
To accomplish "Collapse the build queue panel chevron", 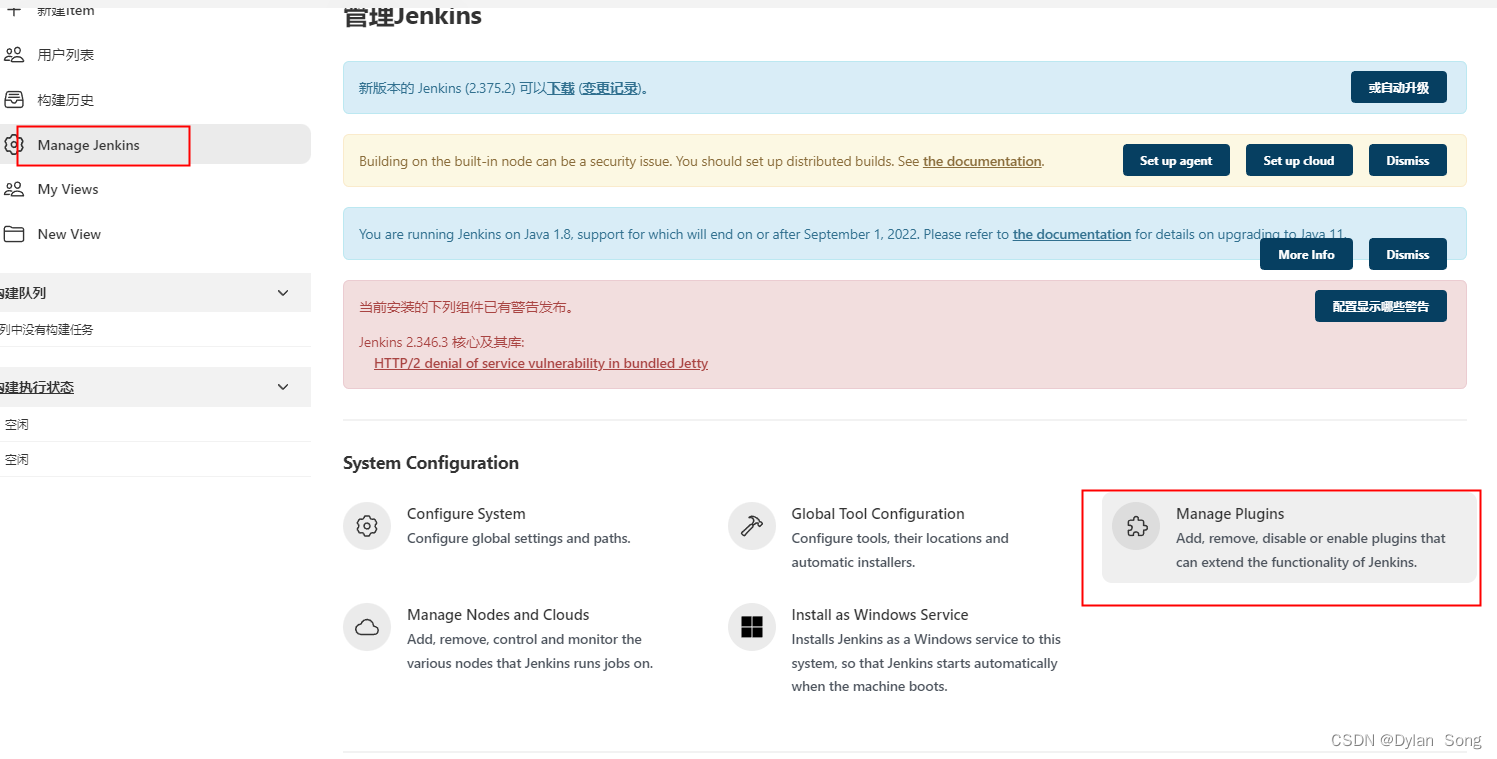I will 283,293.
